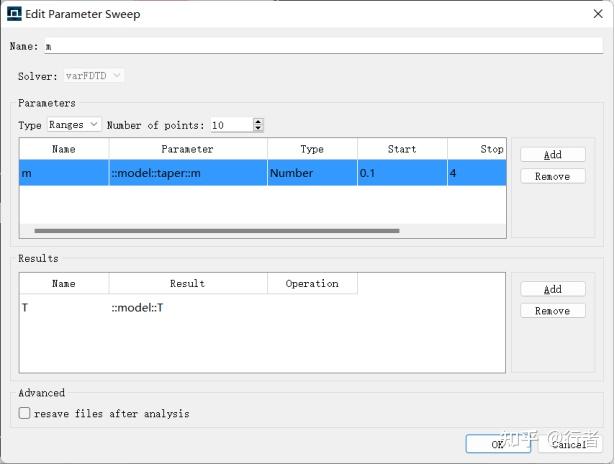
Task: Click the Number of points value field
Action: click(229, 125)
